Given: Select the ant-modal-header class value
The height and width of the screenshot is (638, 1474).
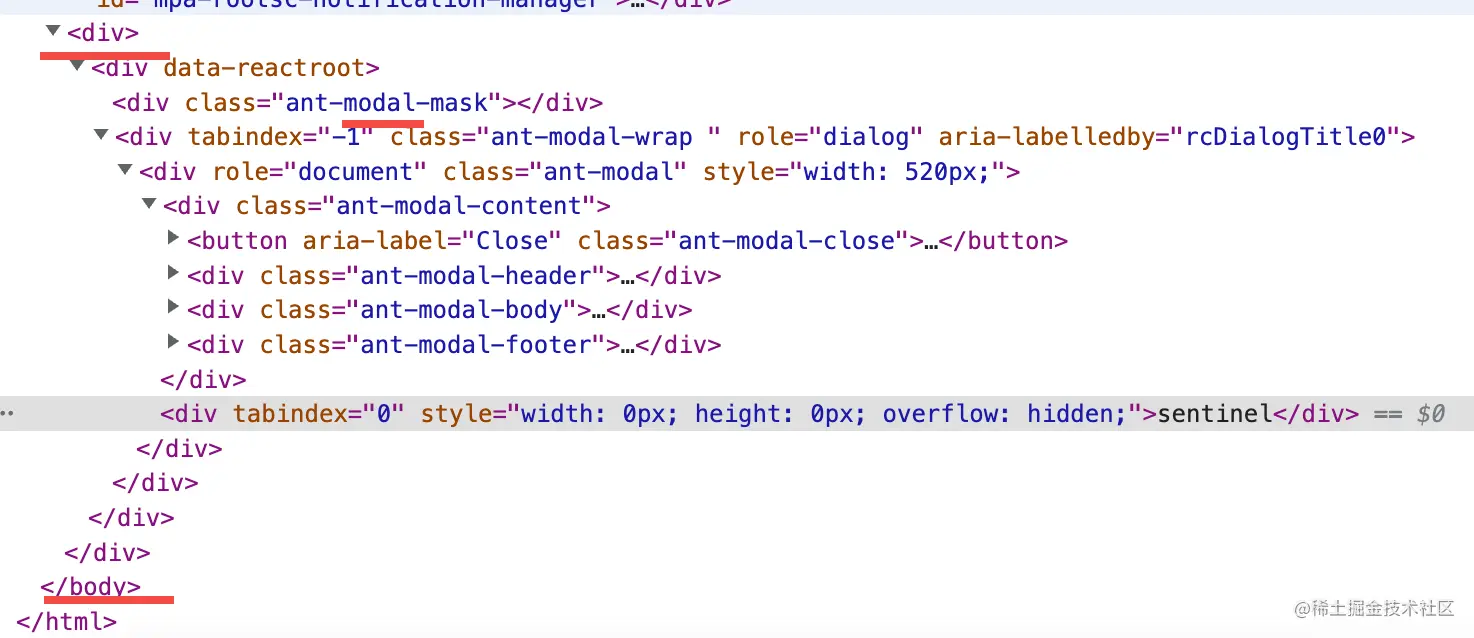Looking at the screenshot, I should click(476, 275).
